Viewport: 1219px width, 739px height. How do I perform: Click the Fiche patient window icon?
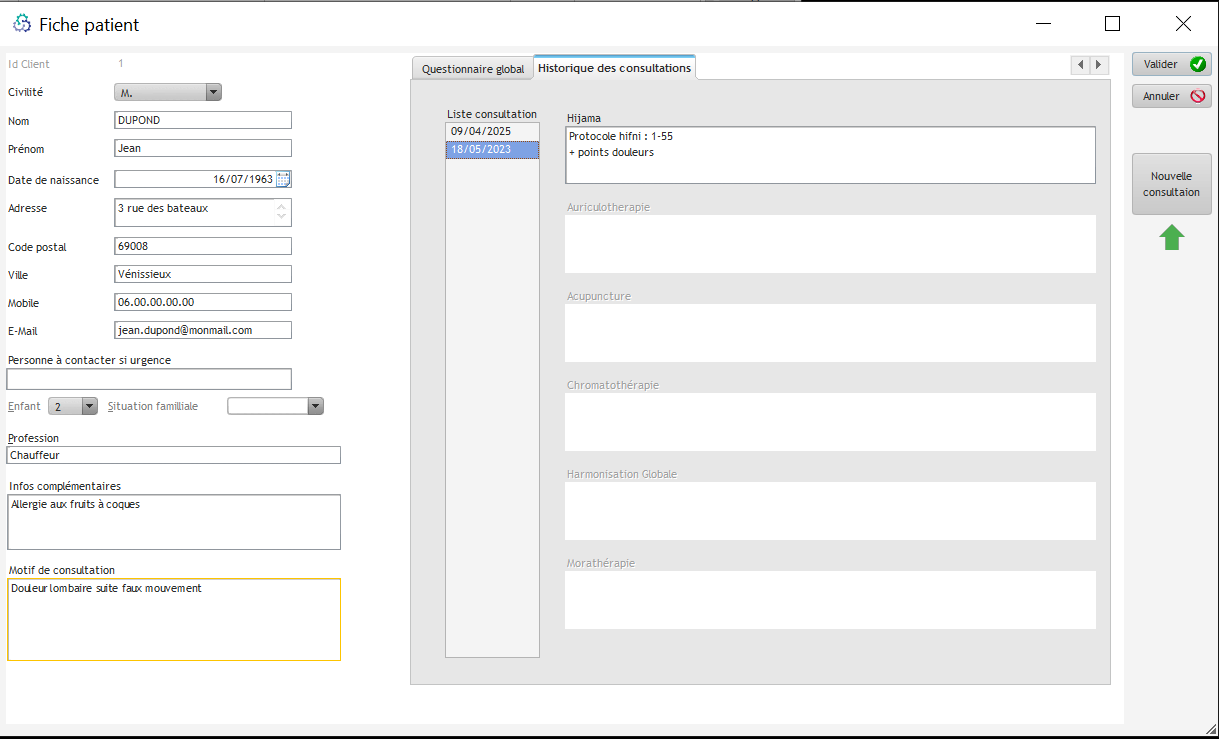22,24
